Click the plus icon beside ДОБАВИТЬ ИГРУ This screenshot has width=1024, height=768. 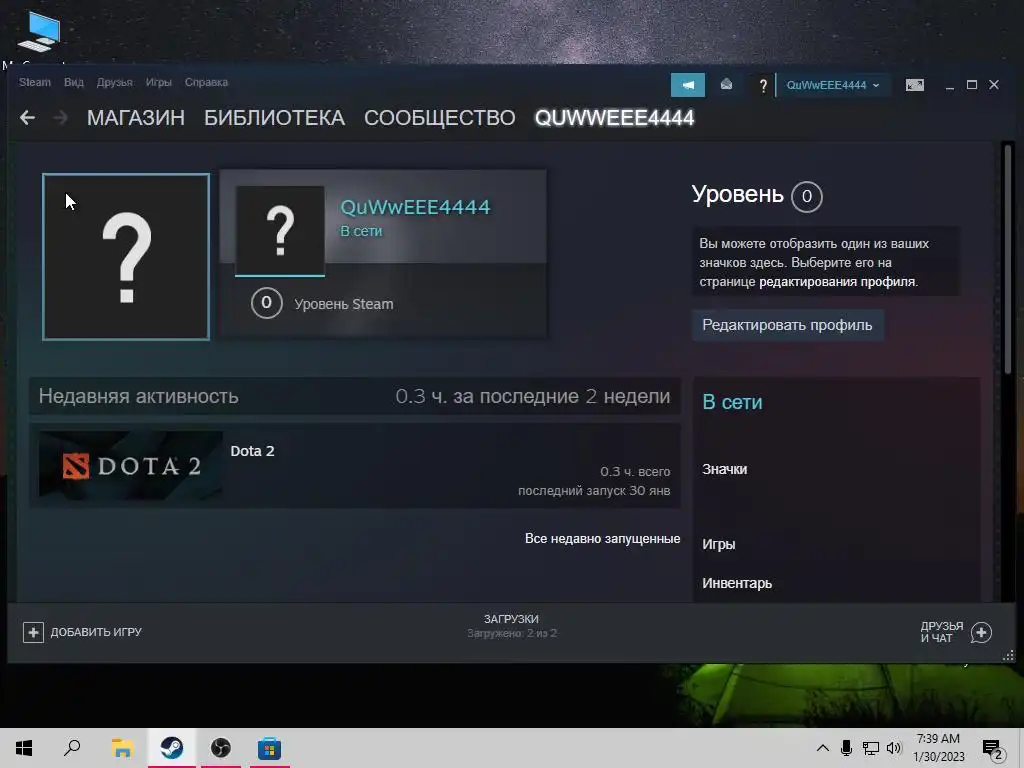click(x=33, y=632)
